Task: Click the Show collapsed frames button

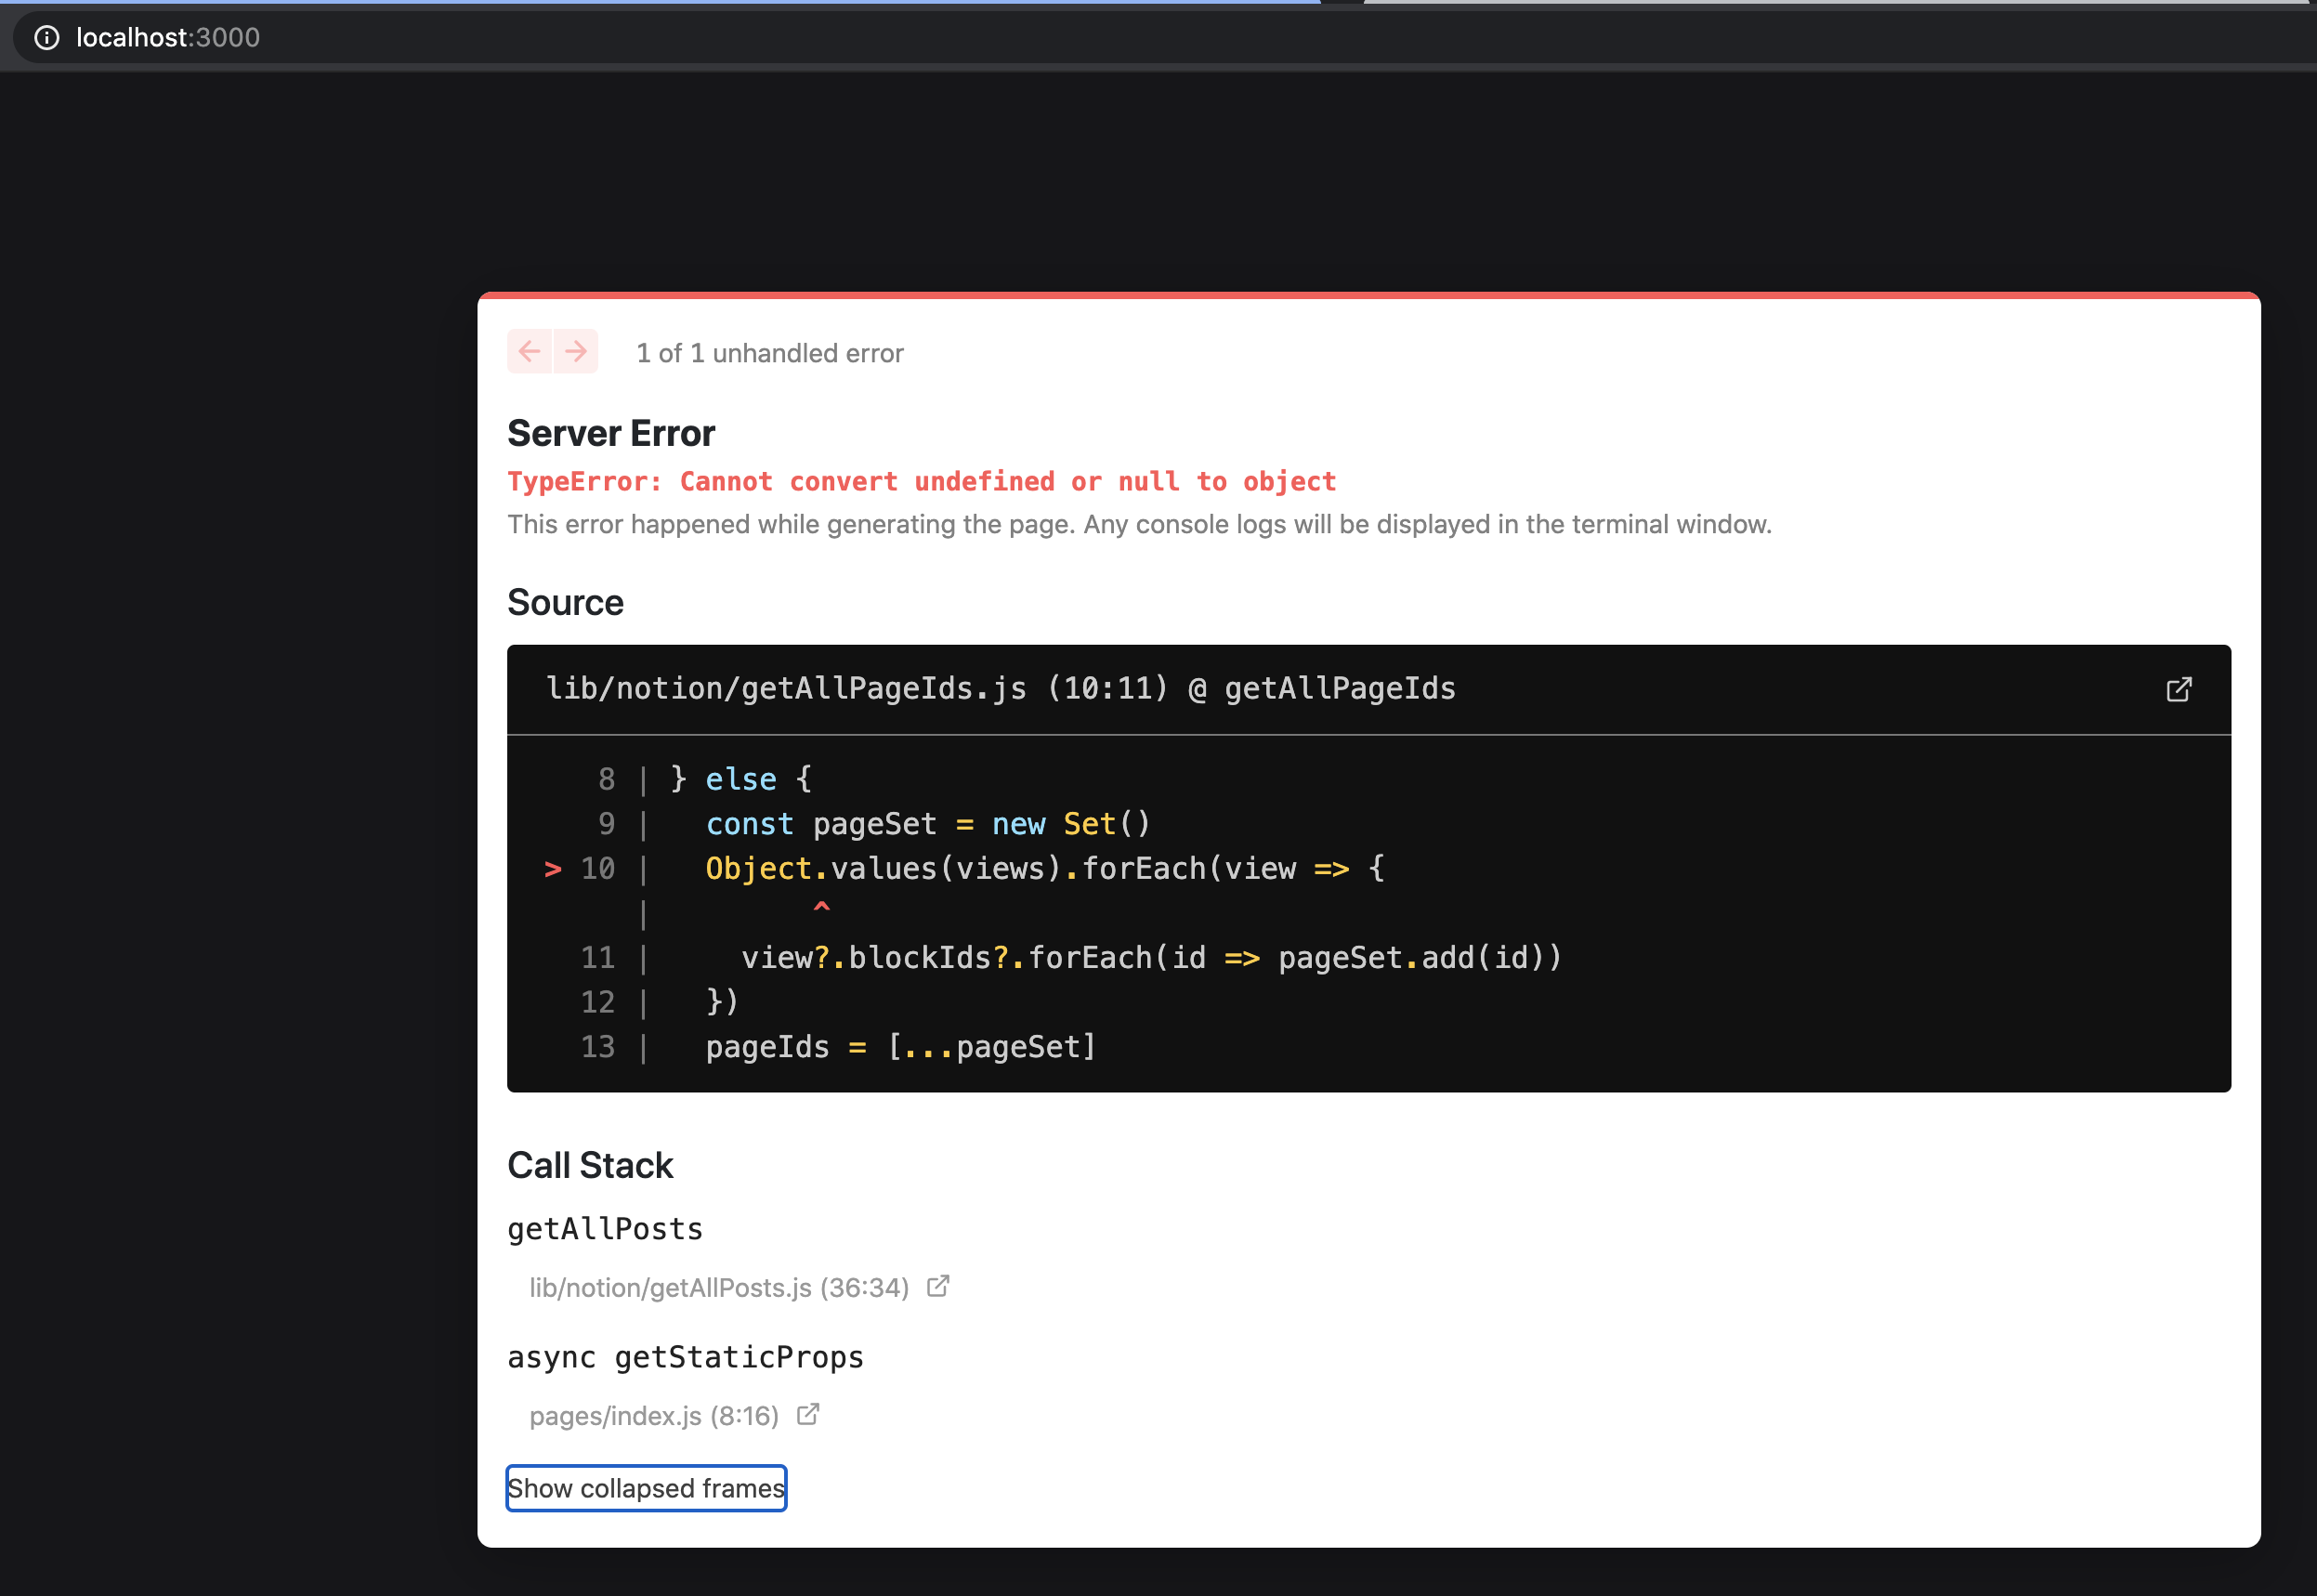Action: [646, 1488]
